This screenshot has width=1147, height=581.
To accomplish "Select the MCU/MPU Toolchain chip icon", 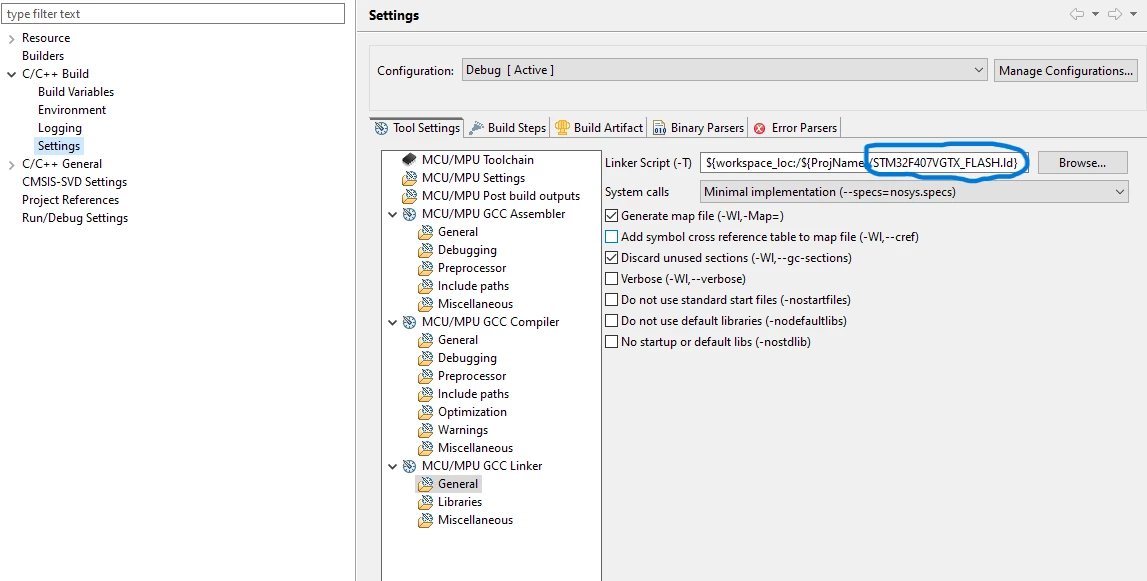I will 409,160.
